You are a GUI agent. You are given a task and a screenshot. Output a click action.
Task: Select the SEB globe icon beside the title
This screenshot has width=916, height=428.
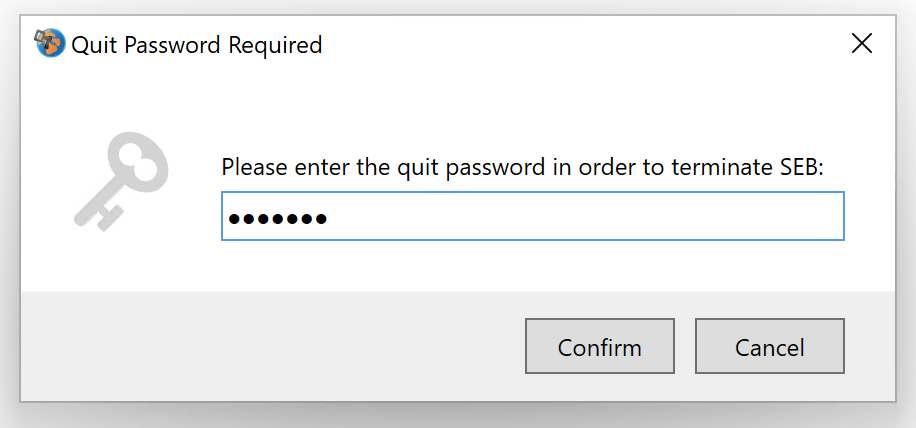coord(50,44)
